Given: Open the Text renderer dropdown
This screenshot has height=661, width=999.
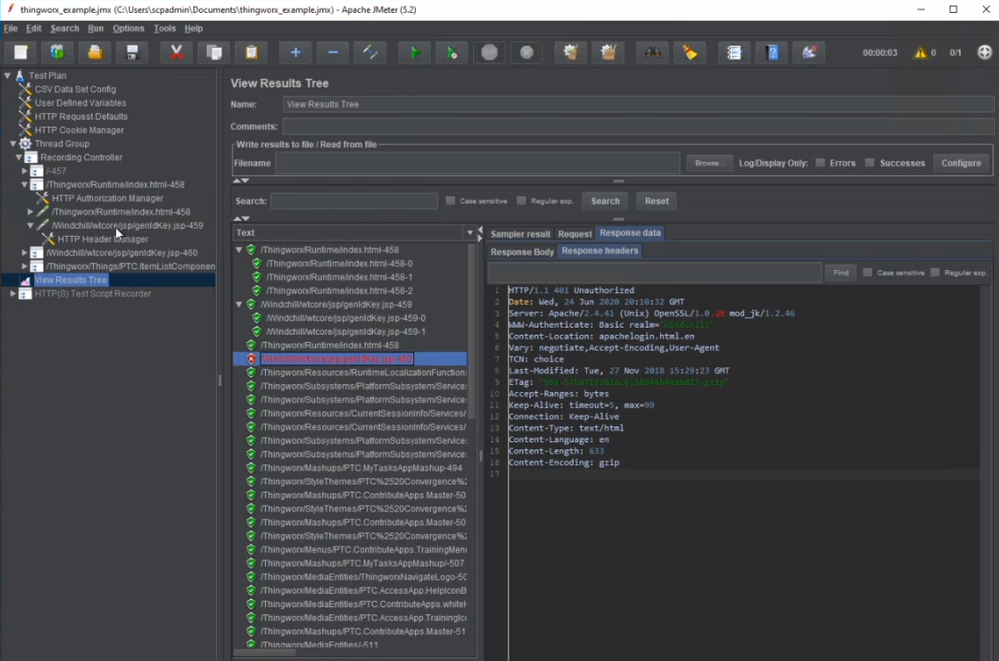Looking at the screenshot, I should pos(470,233).
